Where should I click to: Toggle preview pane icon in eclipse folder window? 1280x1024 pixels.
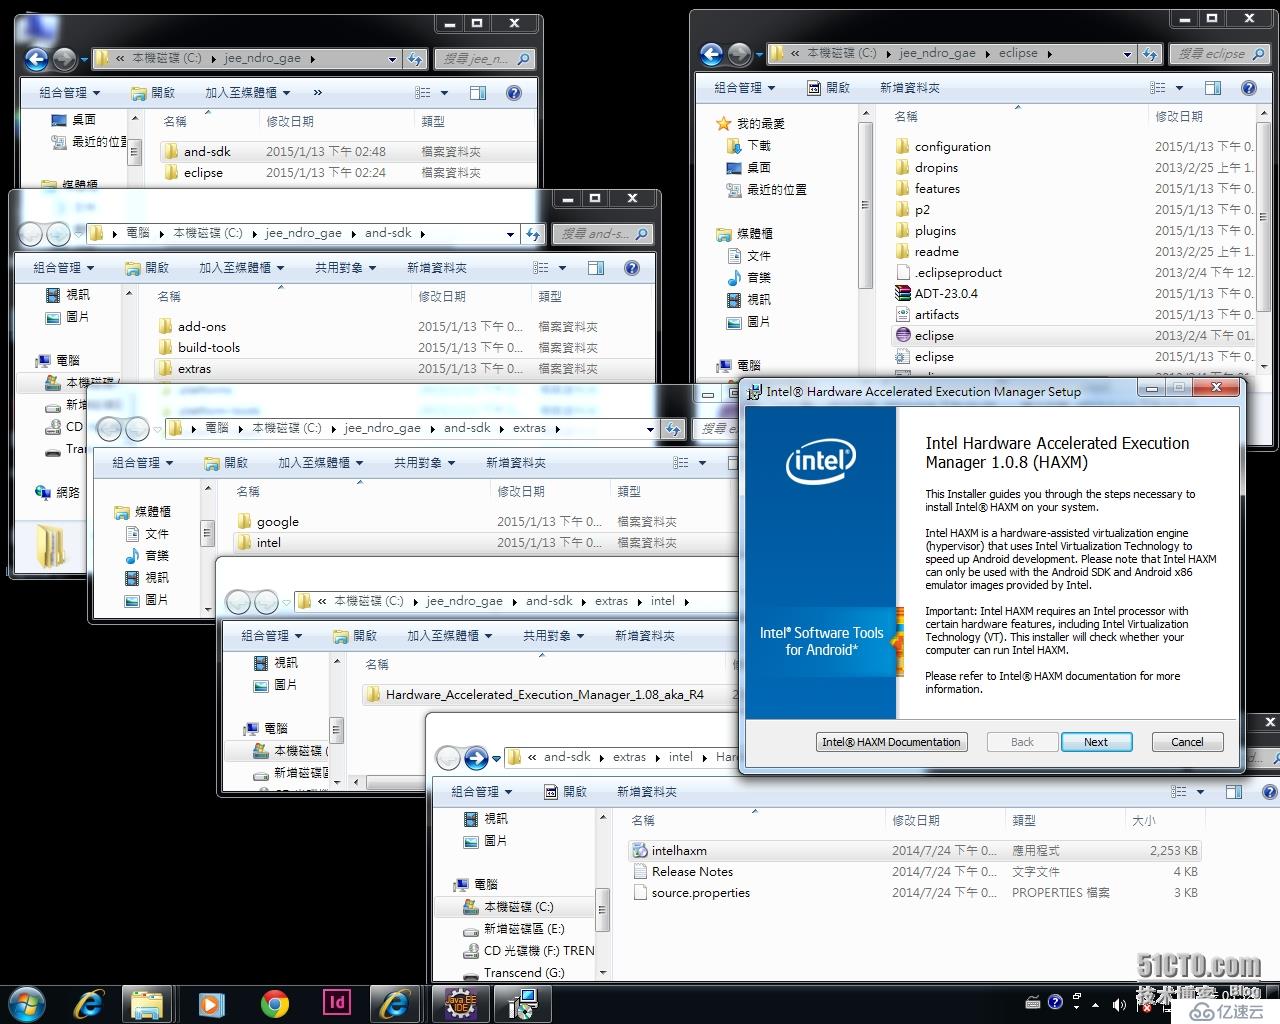pyautogui.click(x=1213, y=88)
